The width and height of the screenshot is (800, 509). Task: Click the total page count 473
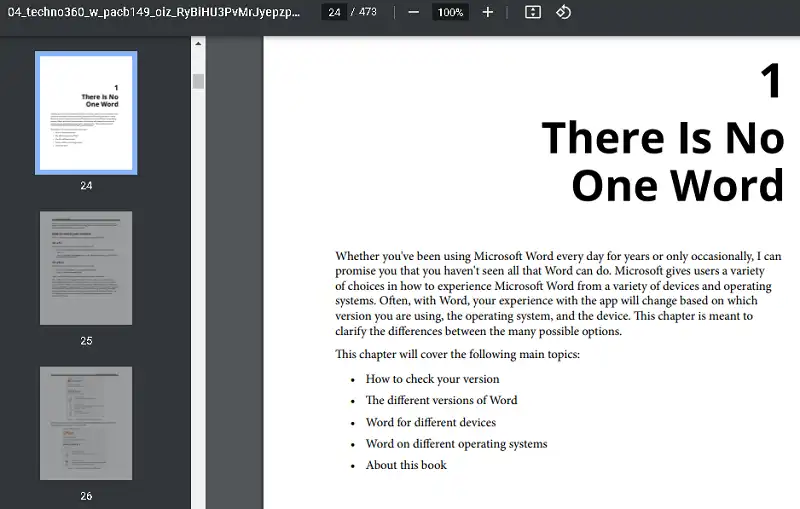(x=367, y=12)
